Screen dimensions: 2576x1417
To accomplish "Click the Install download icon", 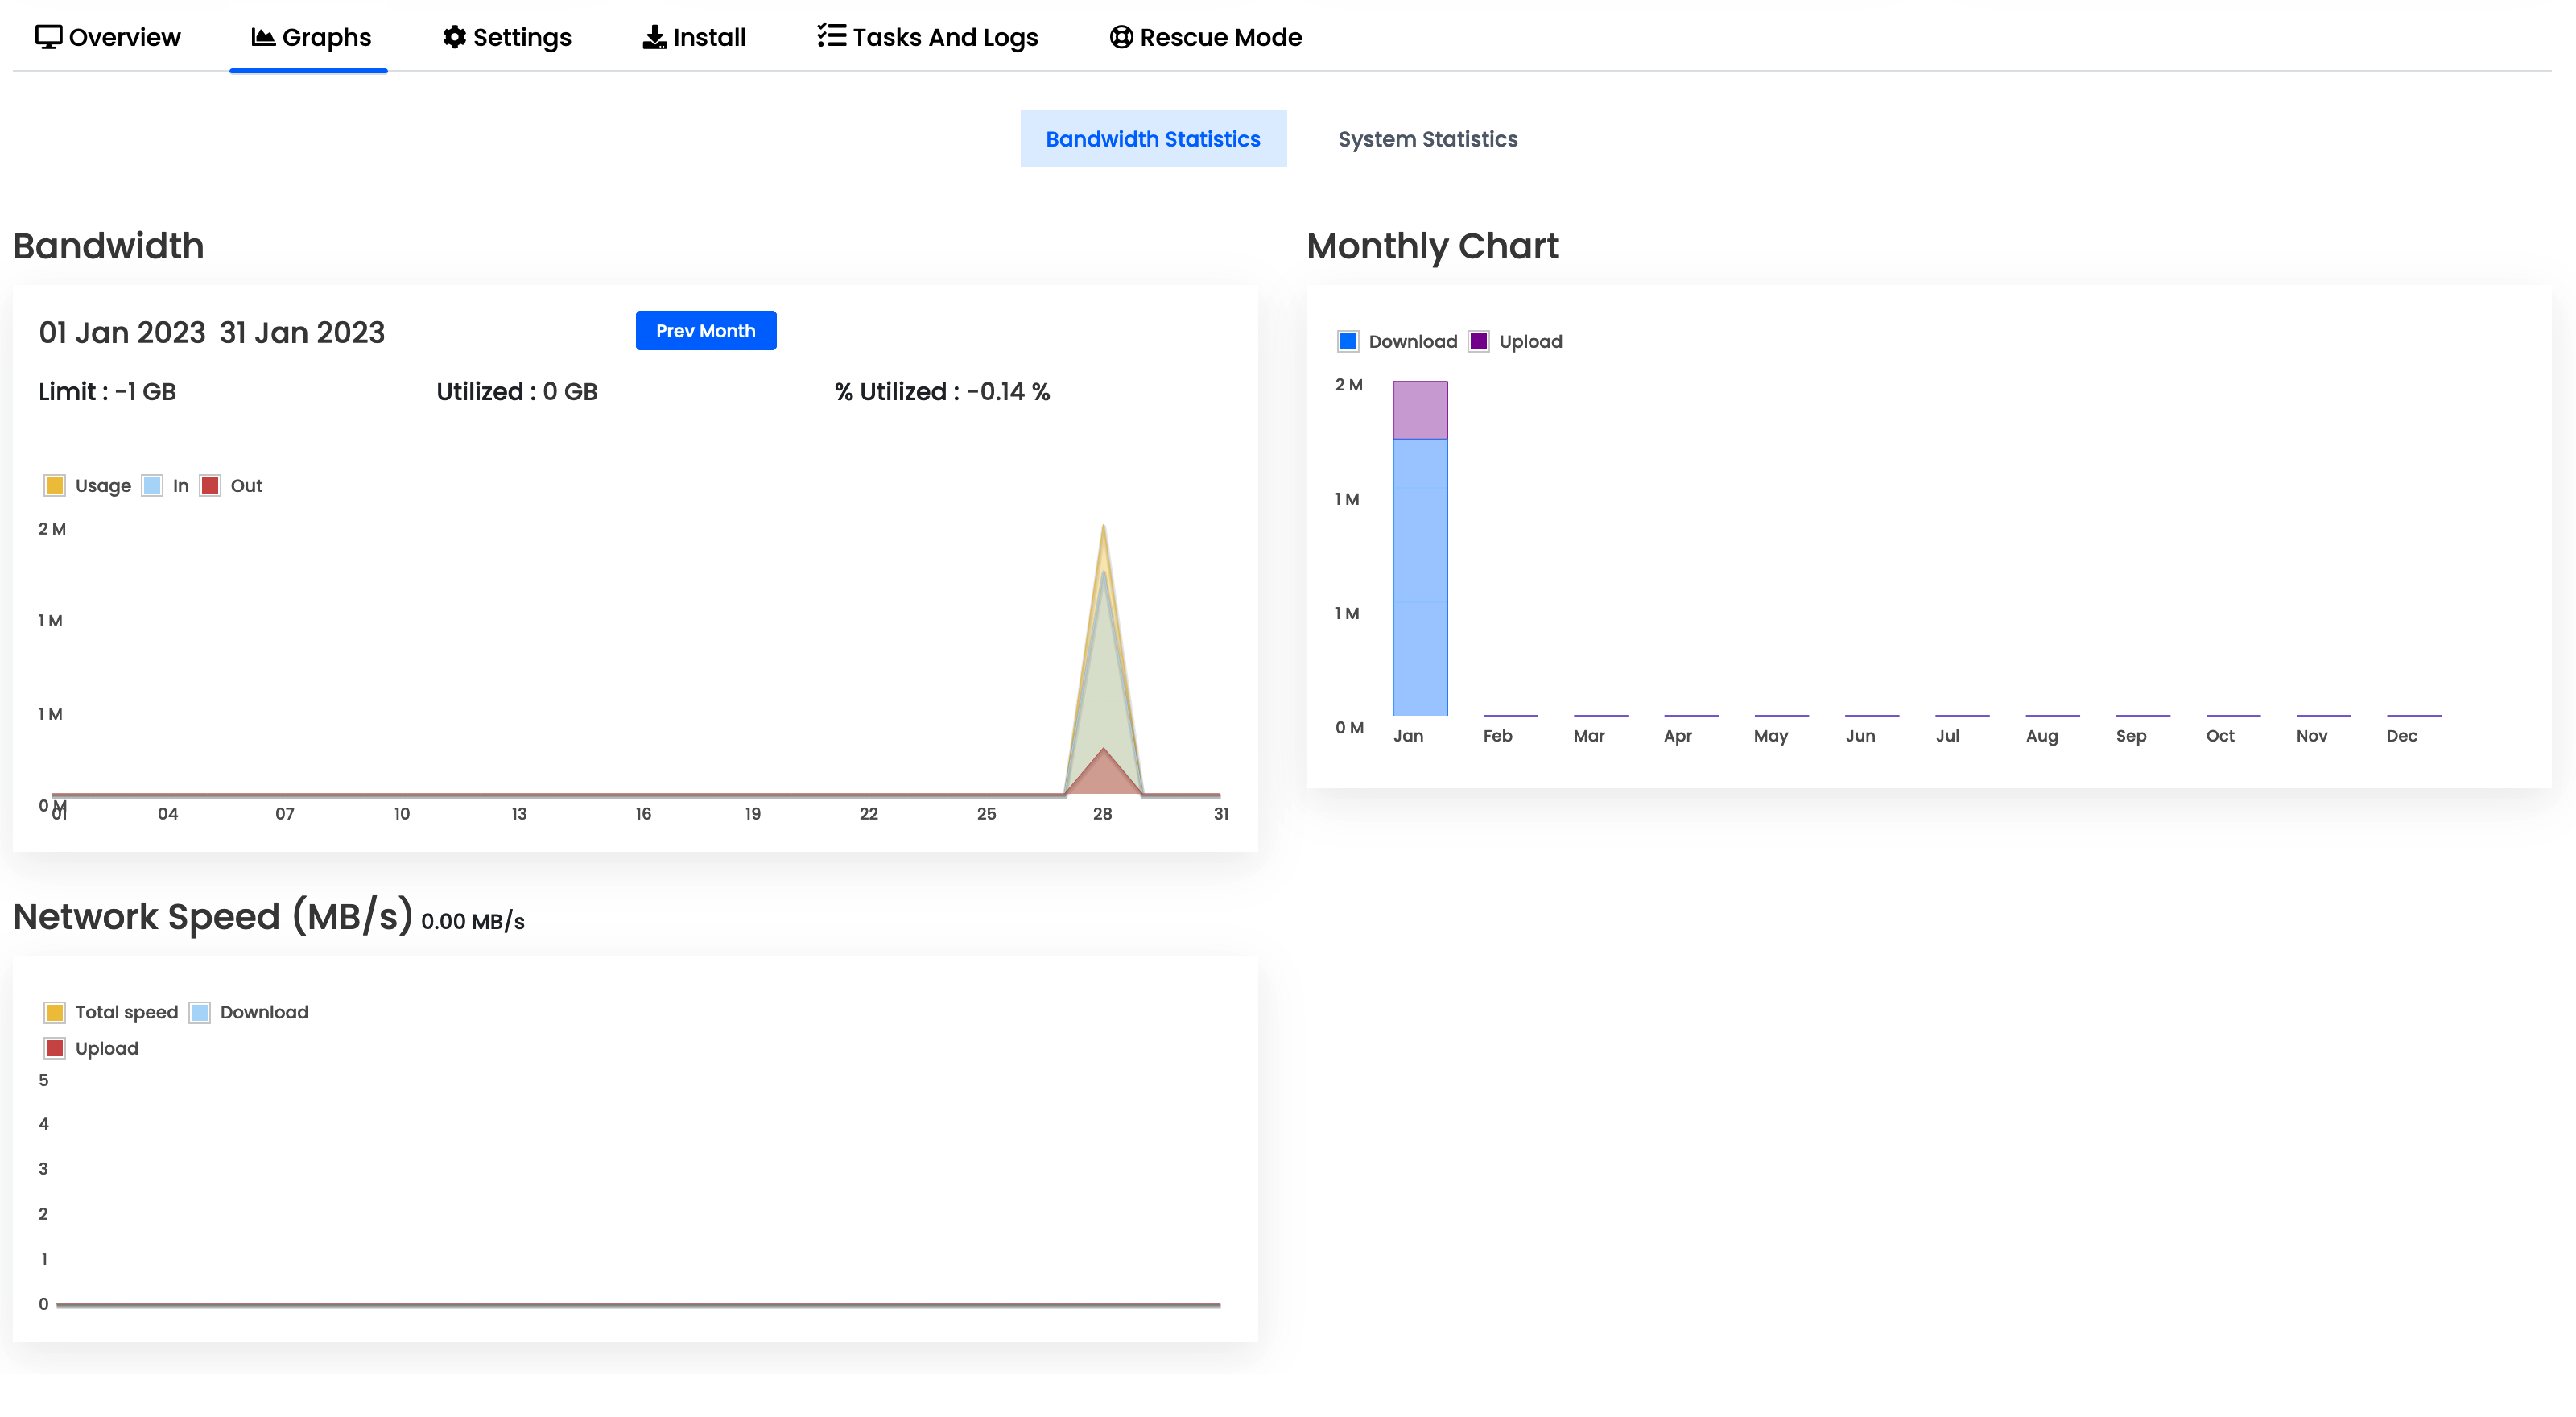I will click(x=654, y=37).
